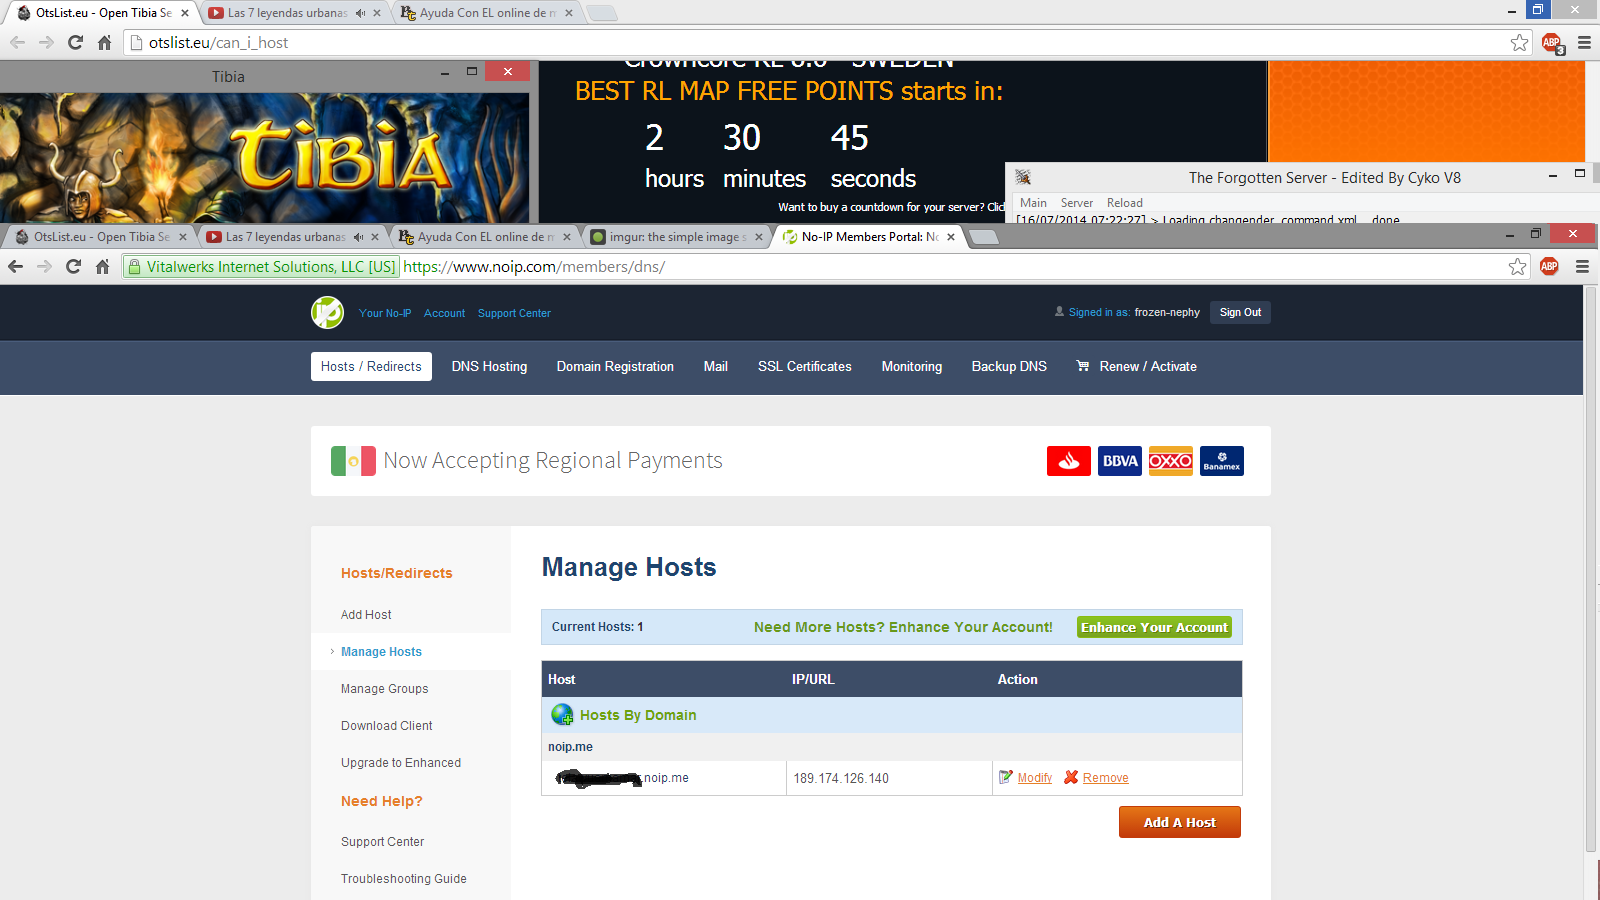Click Upgrade to Enhanced in the sidebar

coord(401,763)
